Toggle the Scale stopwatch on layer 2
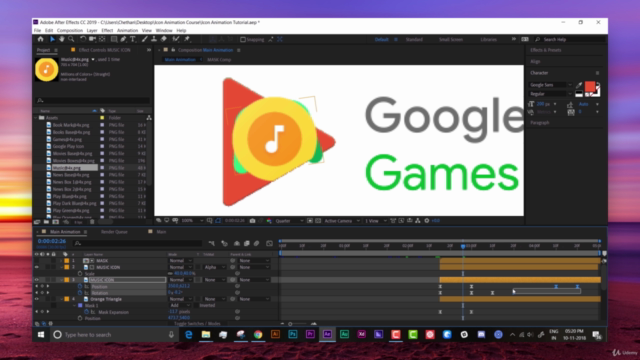This screenshot has height=360, width=640. (x=80, y=273)
